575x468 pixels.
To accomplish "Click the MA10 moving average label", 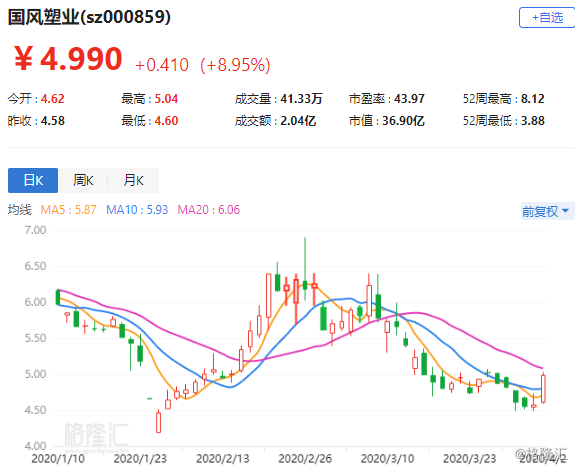I will point(137,210).
